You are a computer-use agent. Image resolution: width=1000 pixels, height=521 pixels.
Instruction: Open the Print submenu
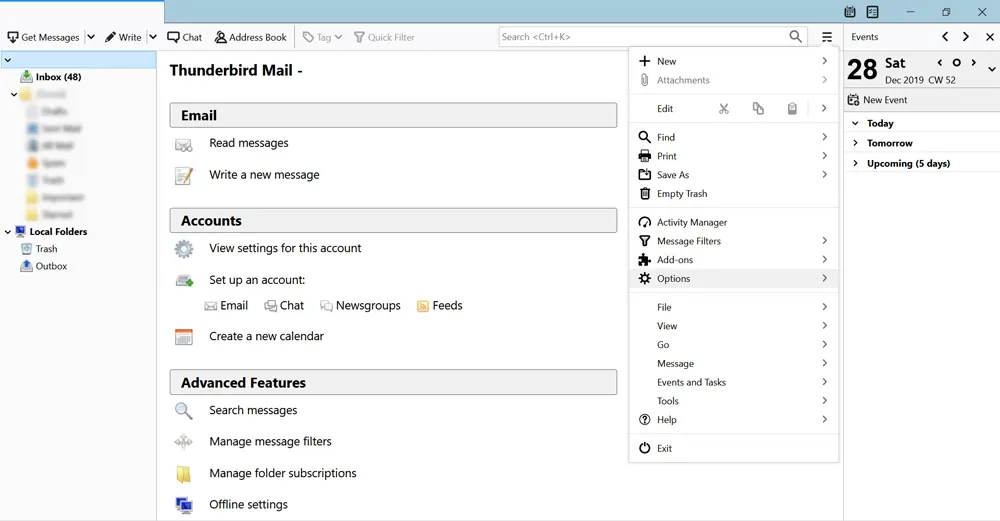click(x=733, y=156)
